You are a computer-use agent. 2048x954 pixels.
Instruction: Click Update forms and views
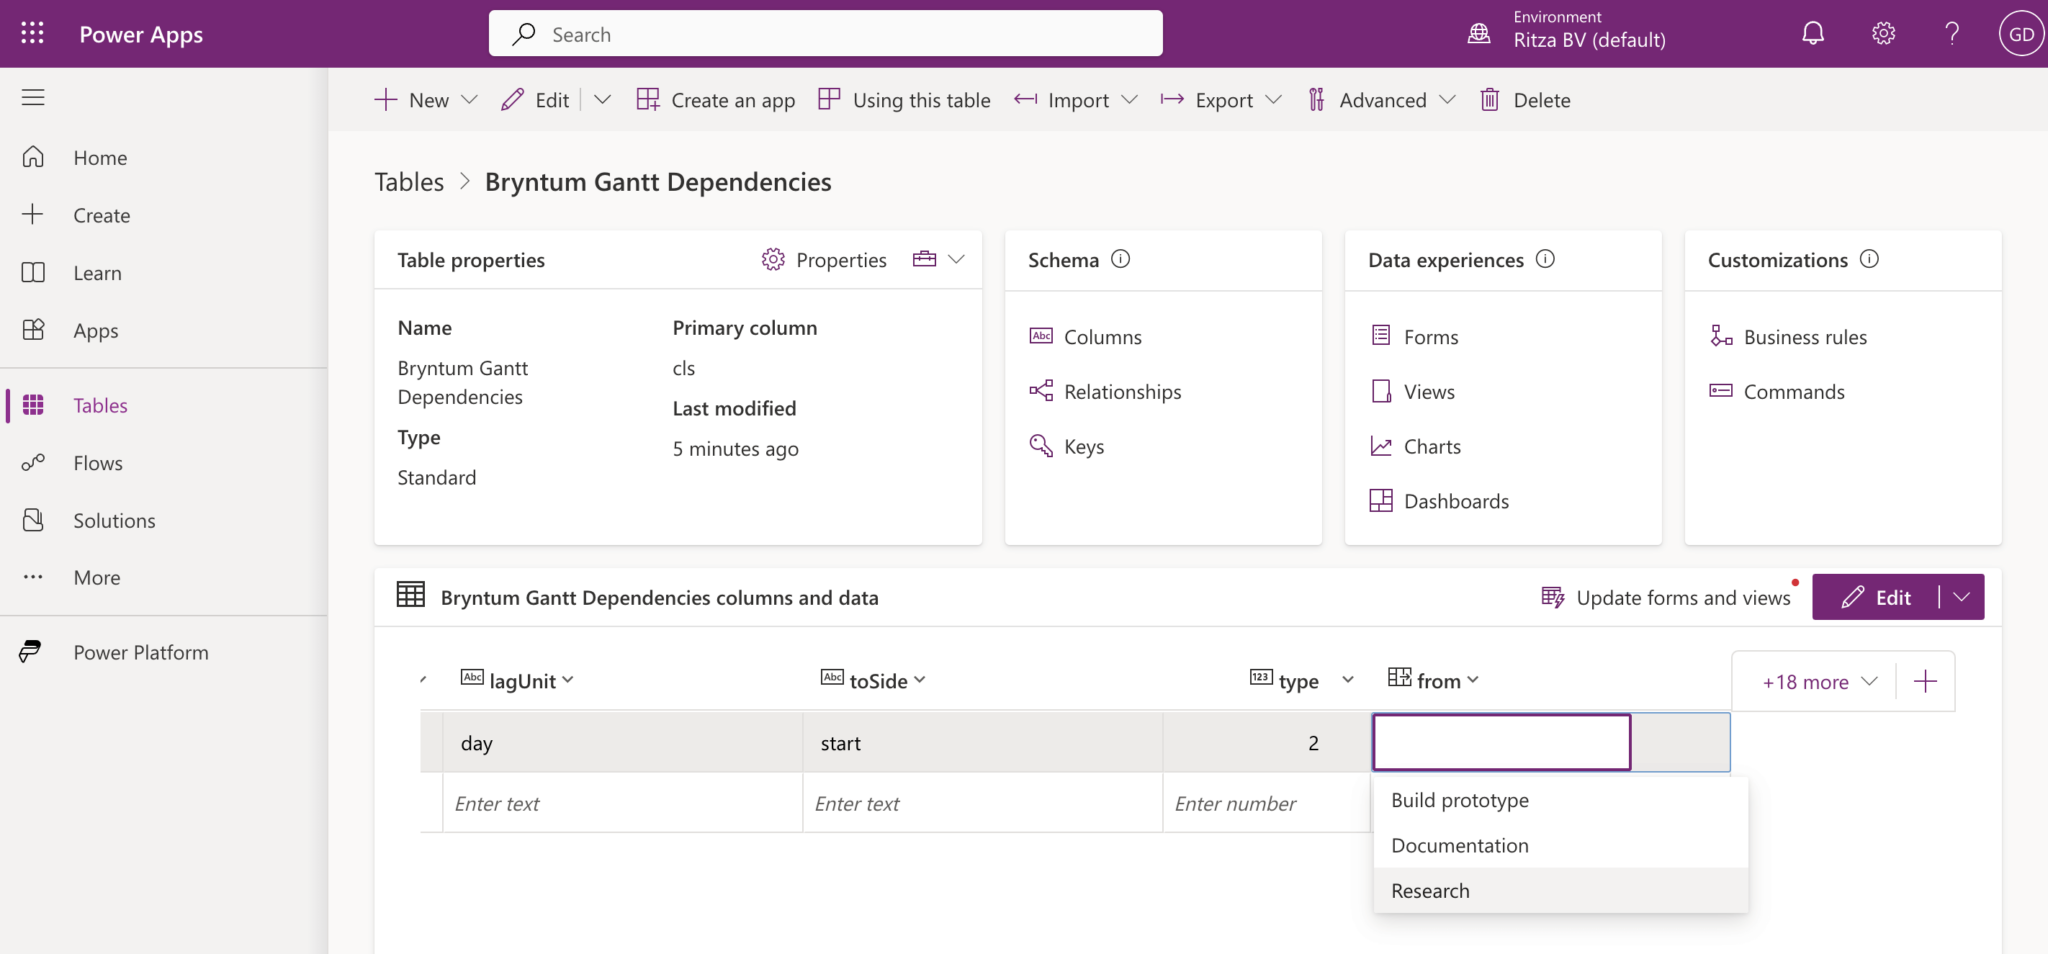(x=1666, y=598)
